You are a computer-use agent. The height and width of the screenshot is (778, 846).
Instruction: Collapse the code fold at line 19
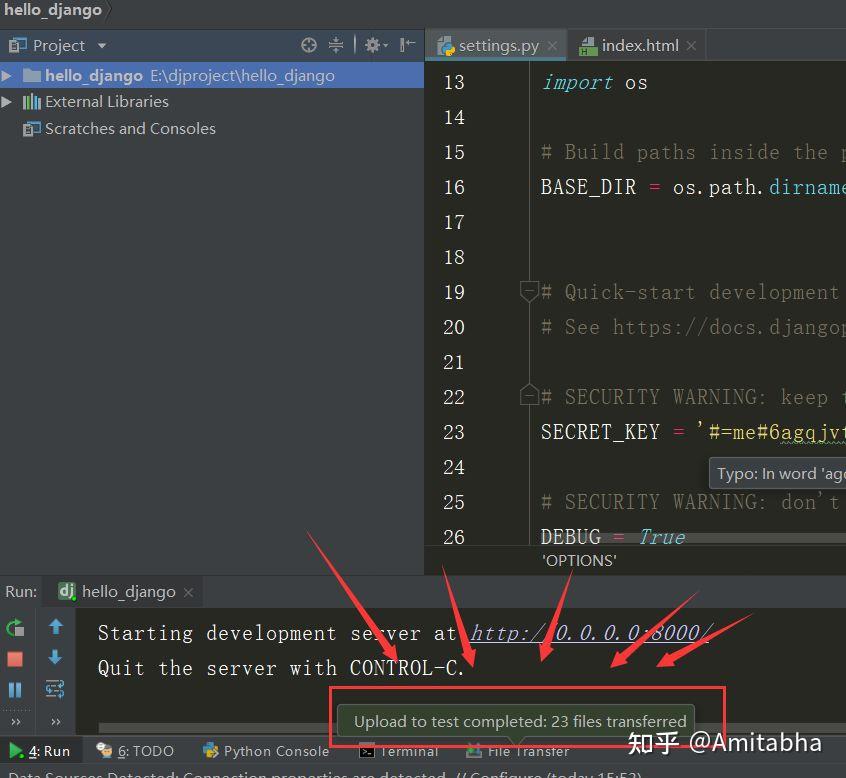529,291
